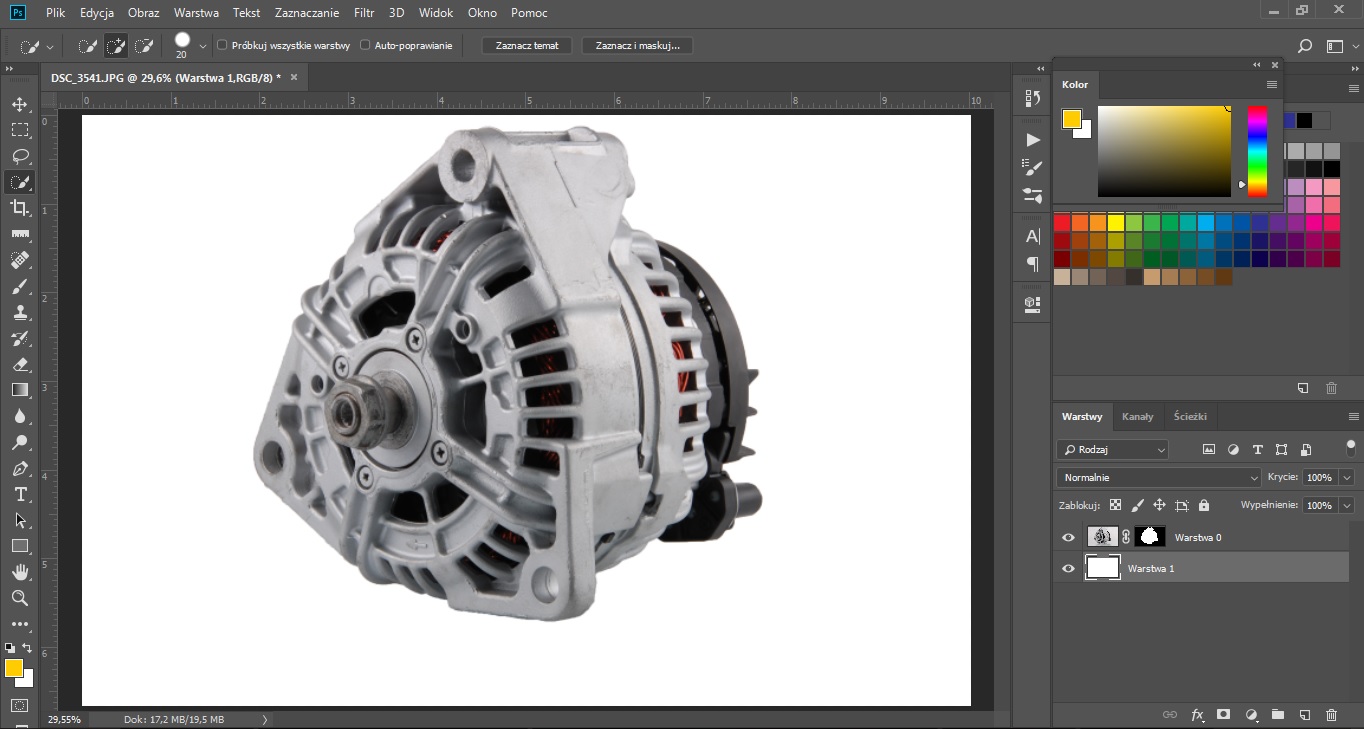Click the delete layer trash icon
This screenshot has width=1364, height=729.
(1330, 715)
